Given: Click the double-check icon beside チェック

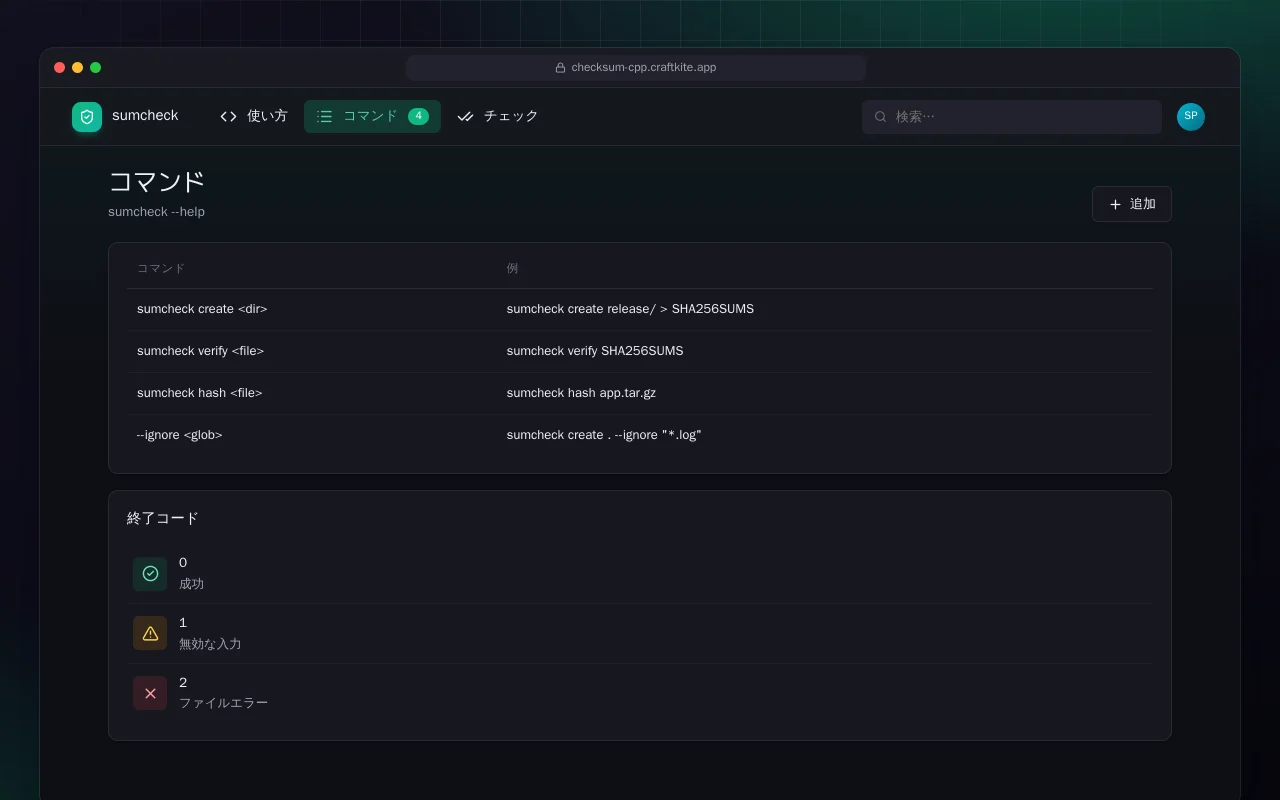Looking at the screenshot, I should click(x=465, y=117).
